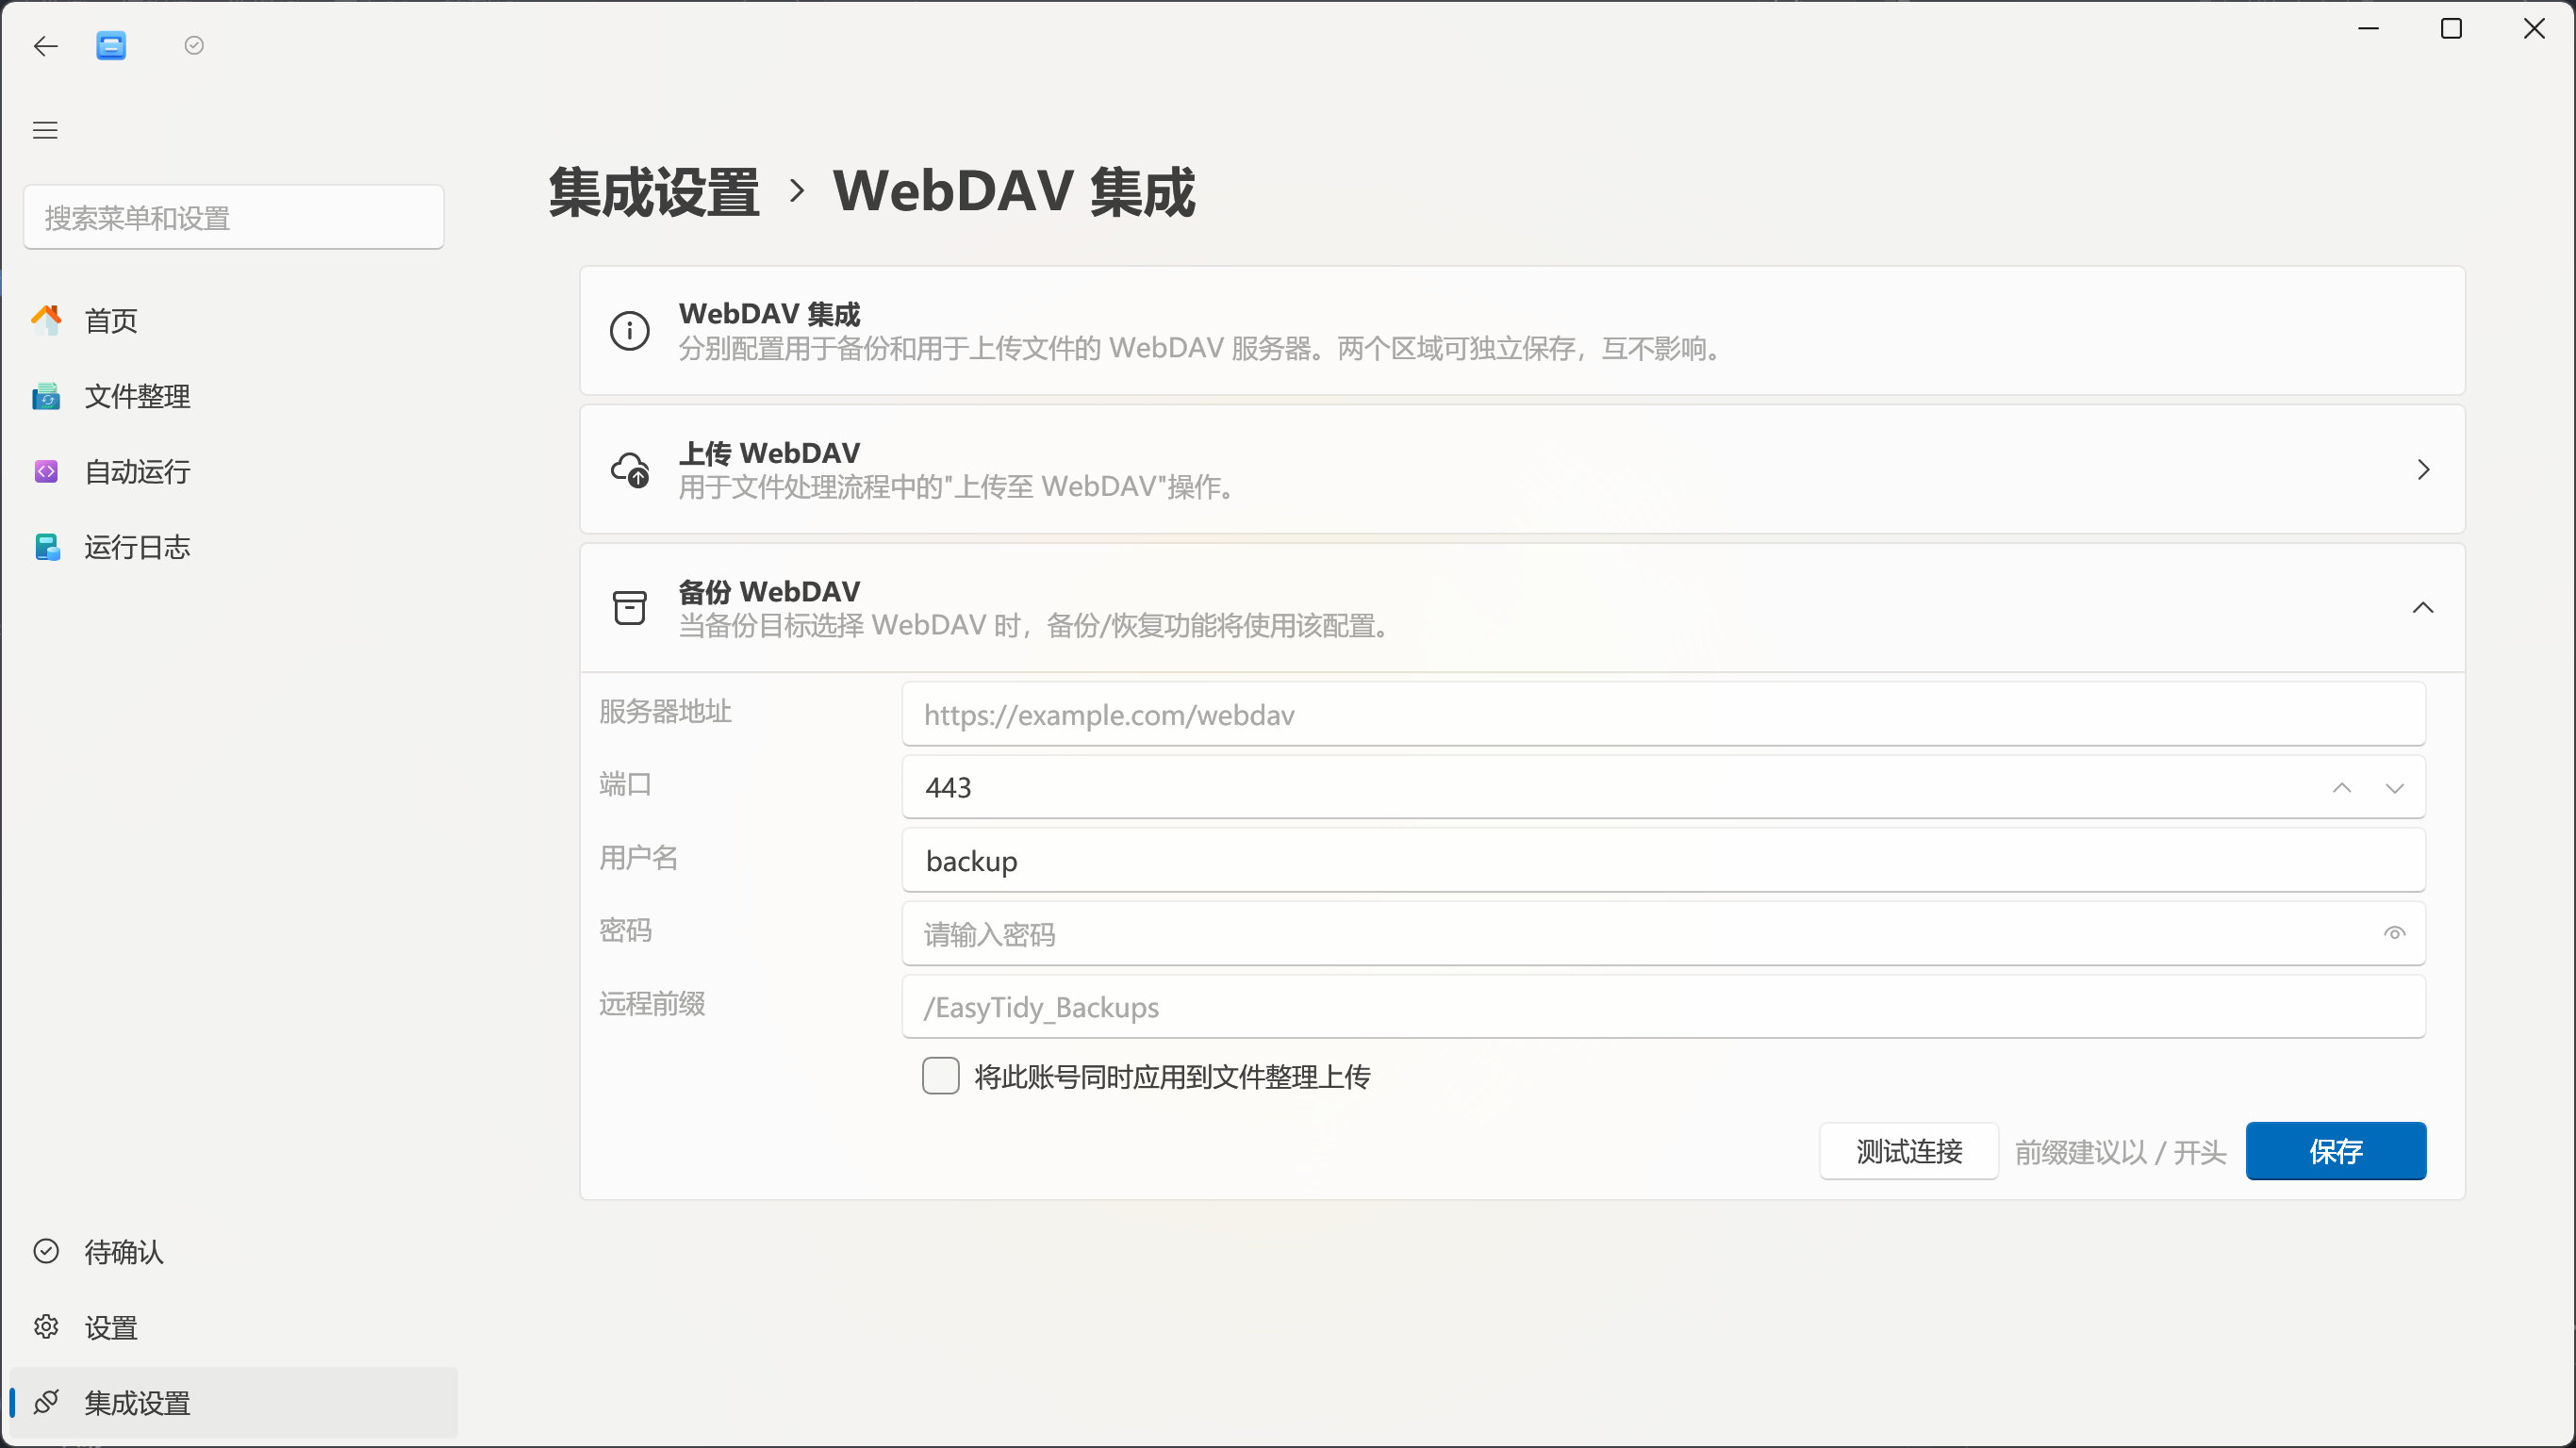Click the info icon in WebDAV 集成 card
2576x1448 pixels.
pyautogui.click(x=630, y=331)
